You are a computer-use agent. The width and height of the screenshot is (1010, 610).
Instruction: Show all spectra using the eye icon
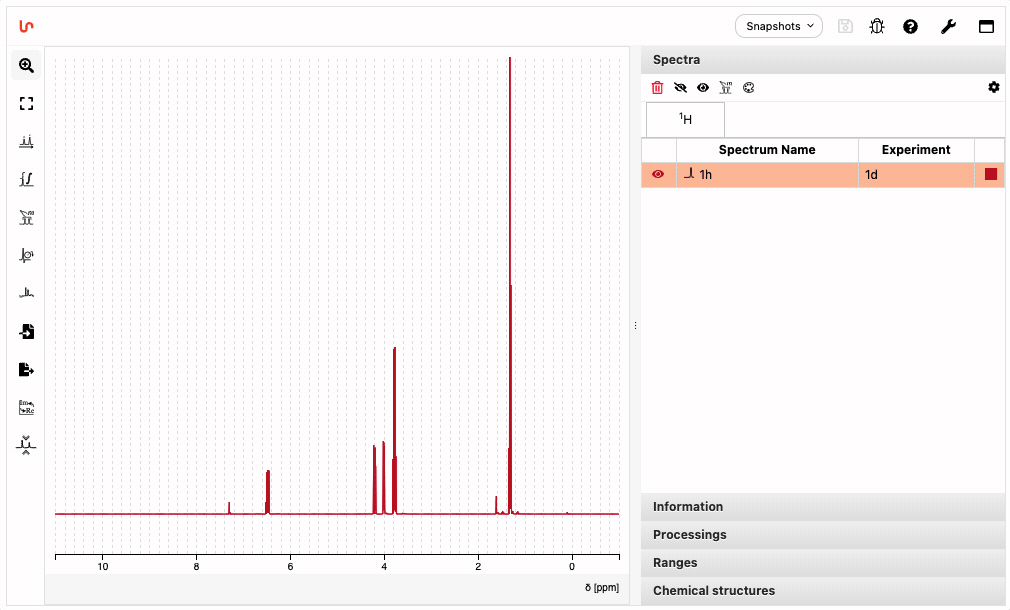tap(703, 88)
